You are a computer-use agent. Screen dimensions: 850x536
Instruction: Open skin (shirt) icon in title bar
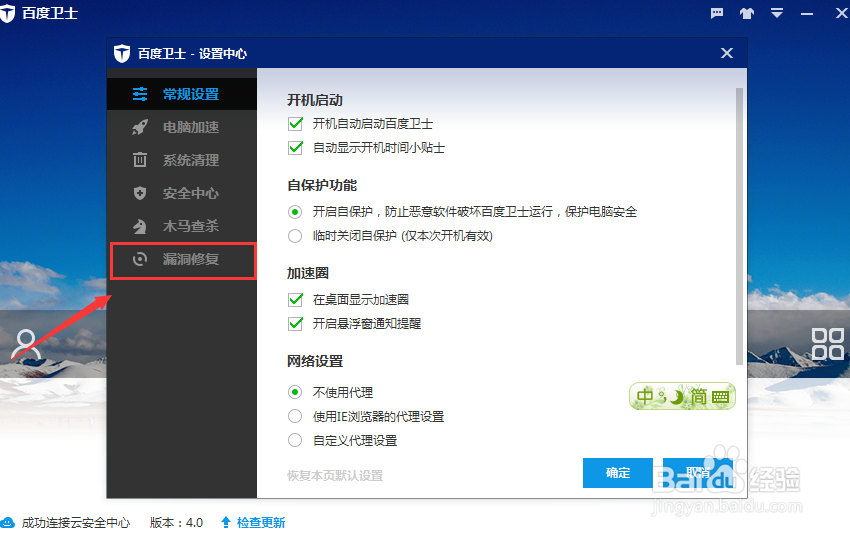(747, 13)
